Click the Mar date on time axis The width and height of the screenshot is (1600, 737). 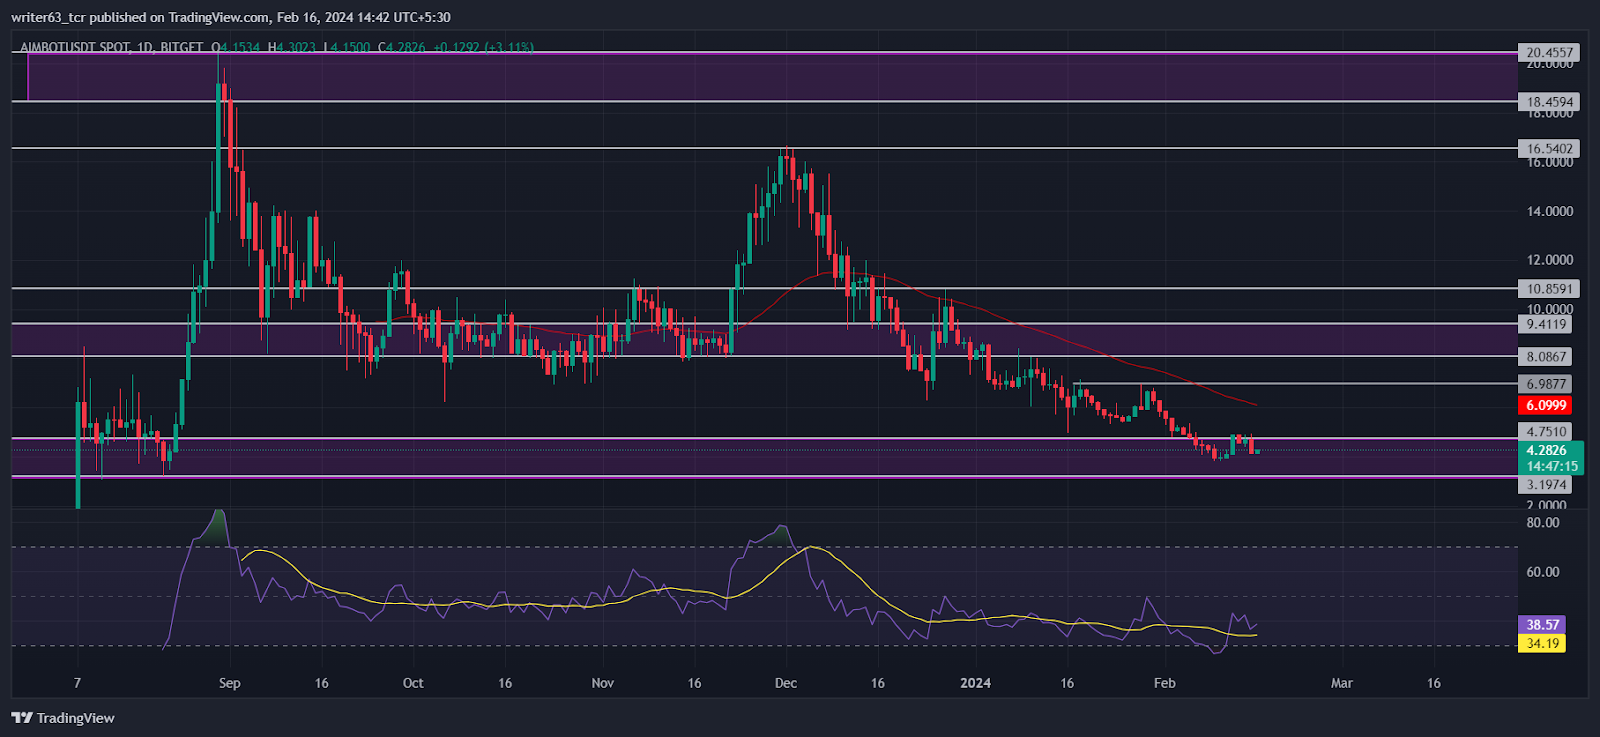(1342, 683)
